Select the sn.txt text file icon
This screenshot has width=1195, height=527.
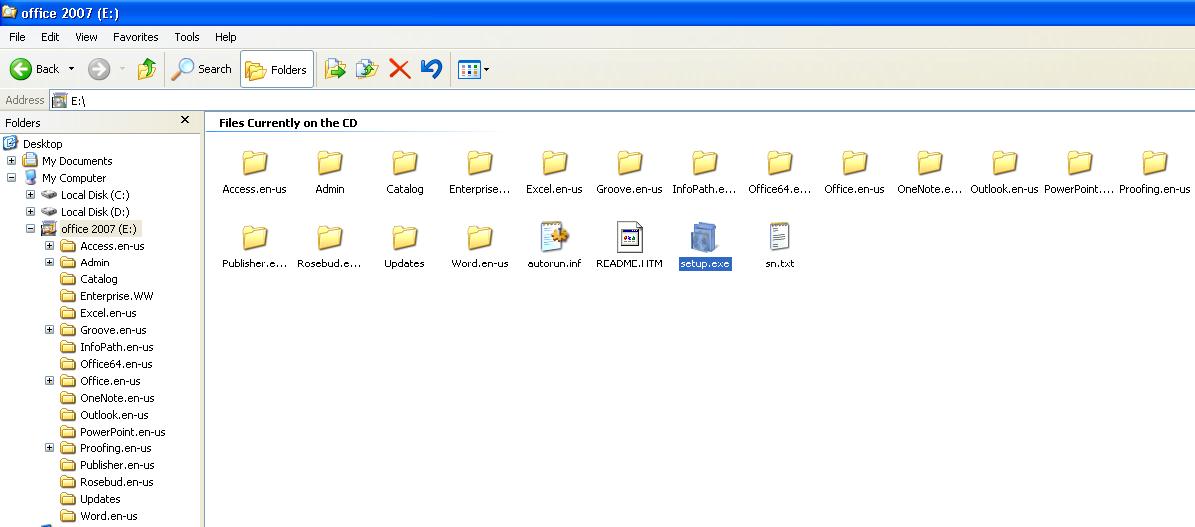[780, 237]
